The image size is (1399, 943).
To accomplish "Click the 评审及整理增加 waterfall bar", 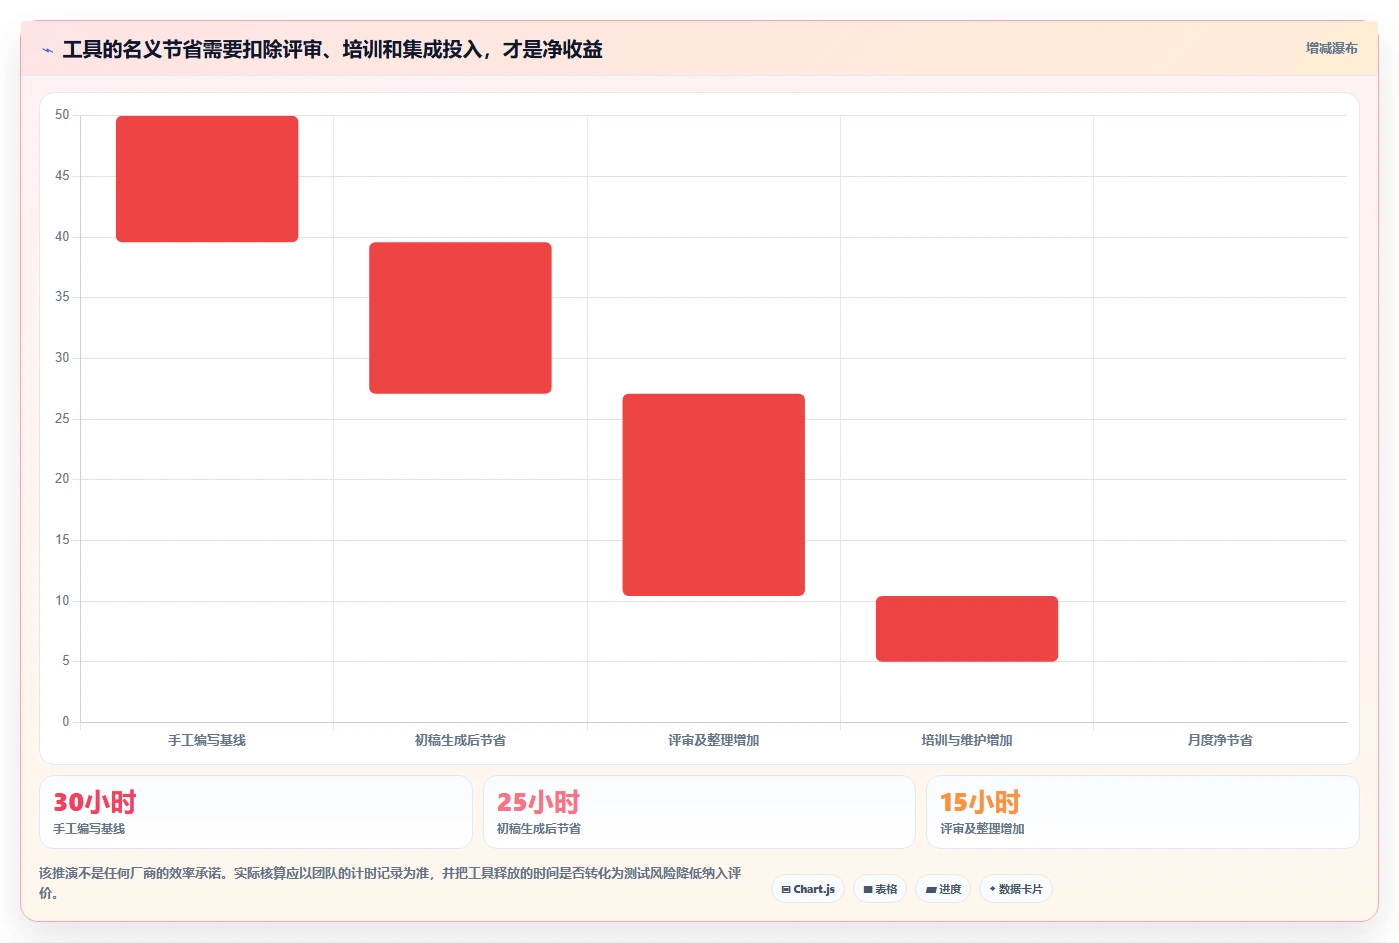I will click(713, 495).
